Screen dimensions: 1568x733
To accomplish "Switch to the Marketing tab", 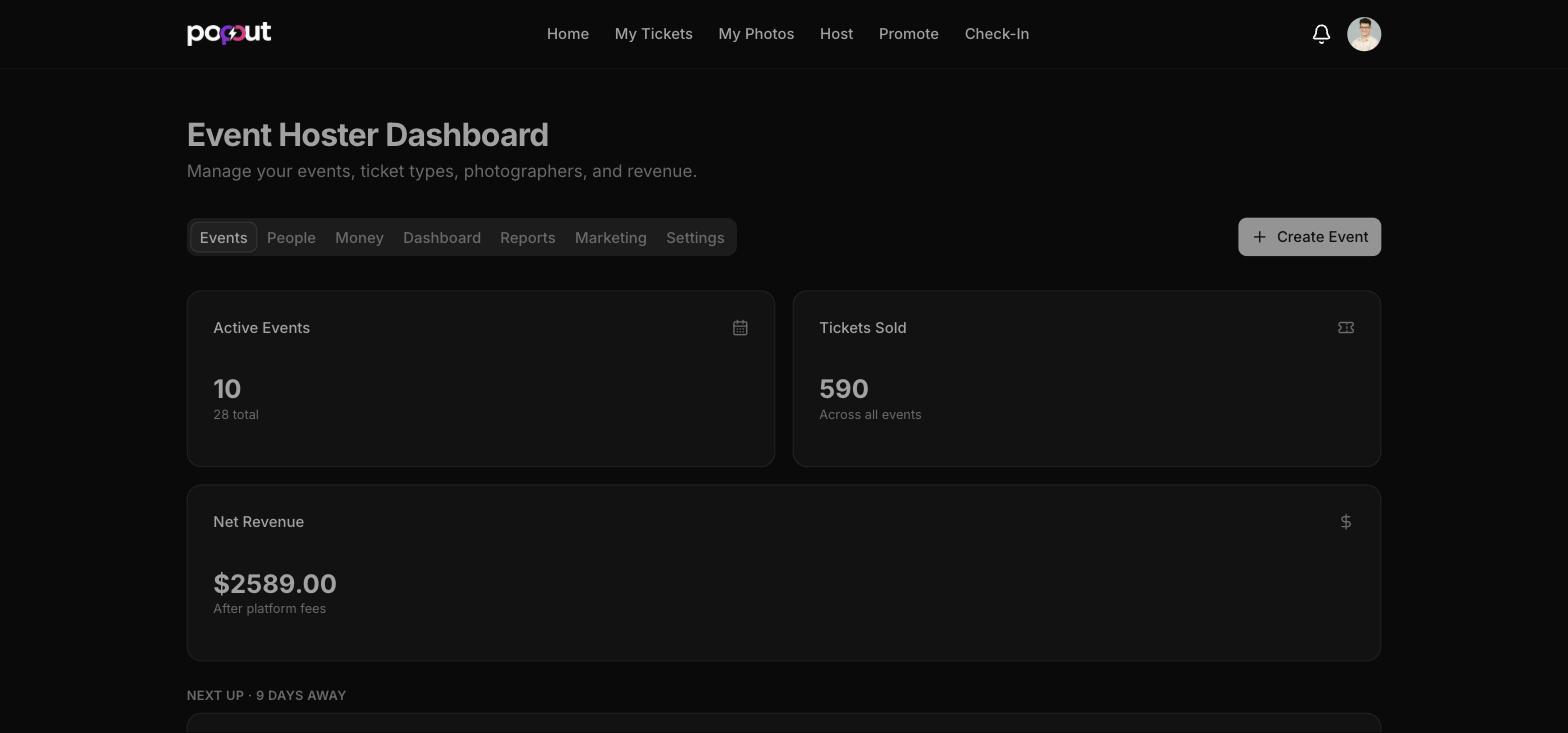I will [611, 237].
